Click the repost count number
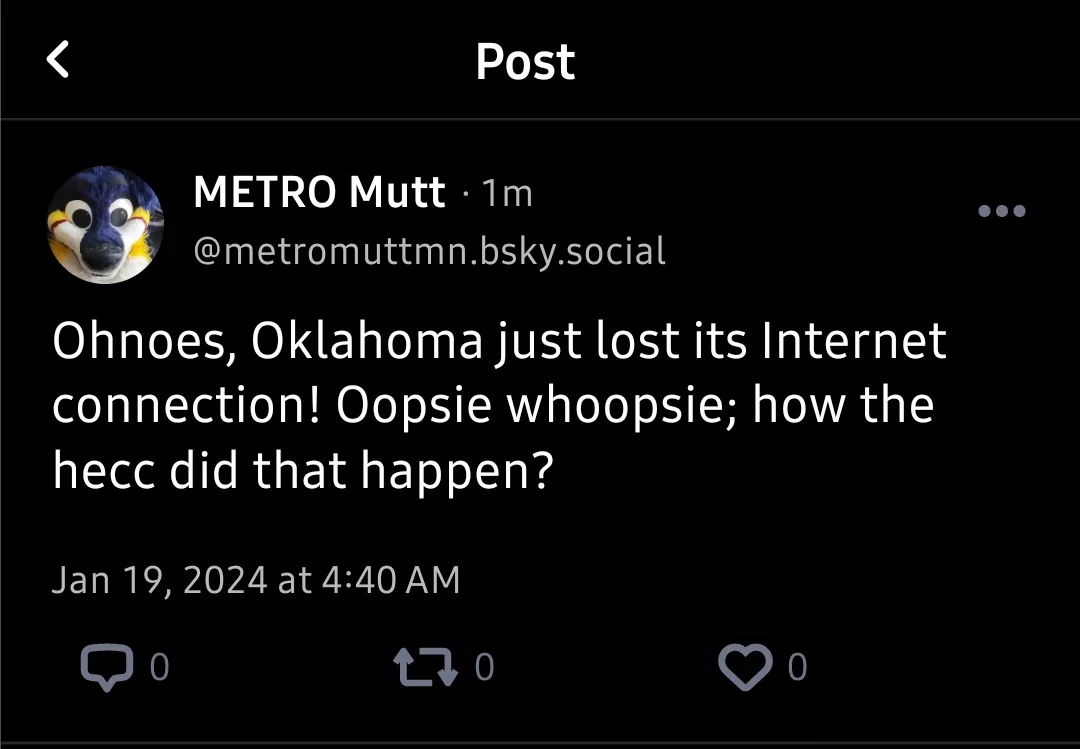This screenshot has height=749, width=1080. 484,667
